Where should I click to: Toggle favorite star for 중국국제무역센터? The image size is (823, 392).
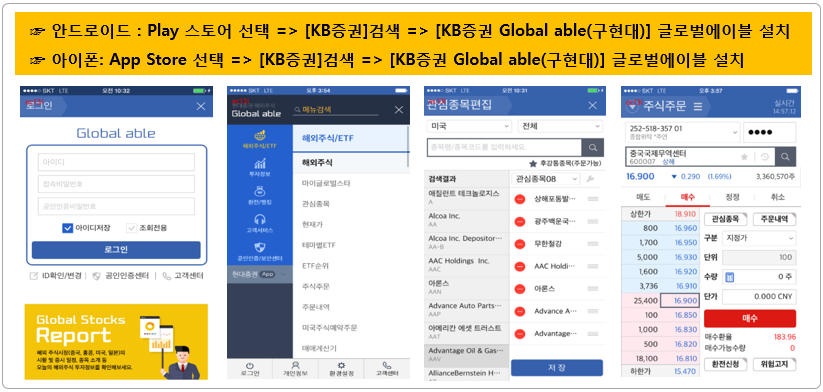(744, 157)
